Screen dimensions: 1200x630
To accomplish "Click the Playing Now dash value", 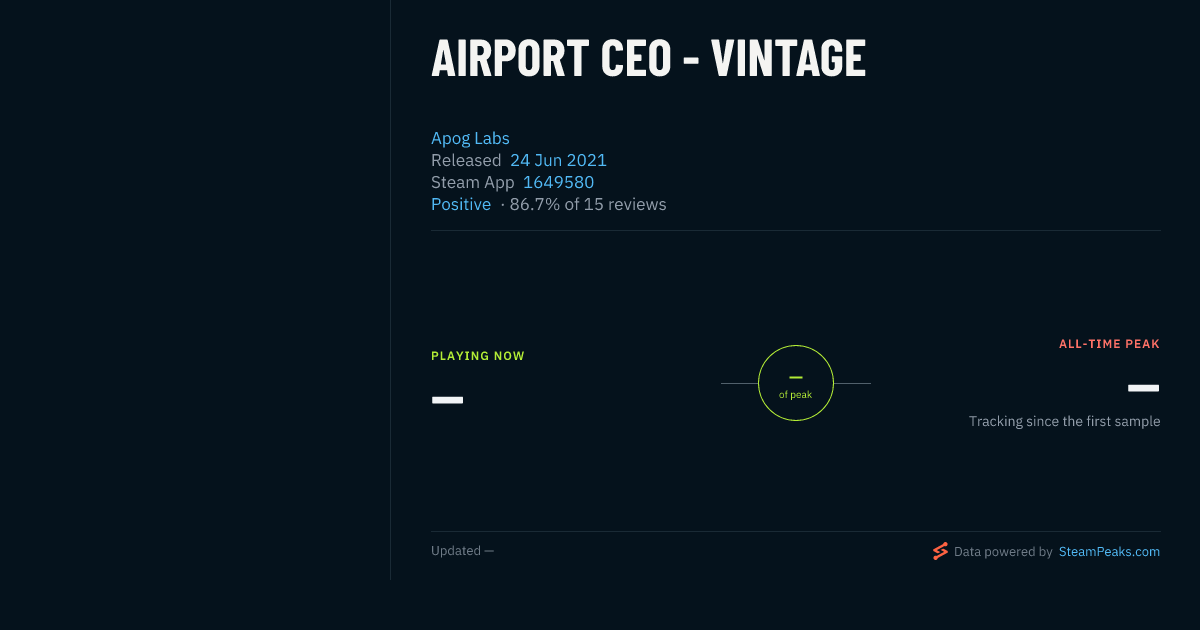I will pyautogui.click(x=447, y=400).
